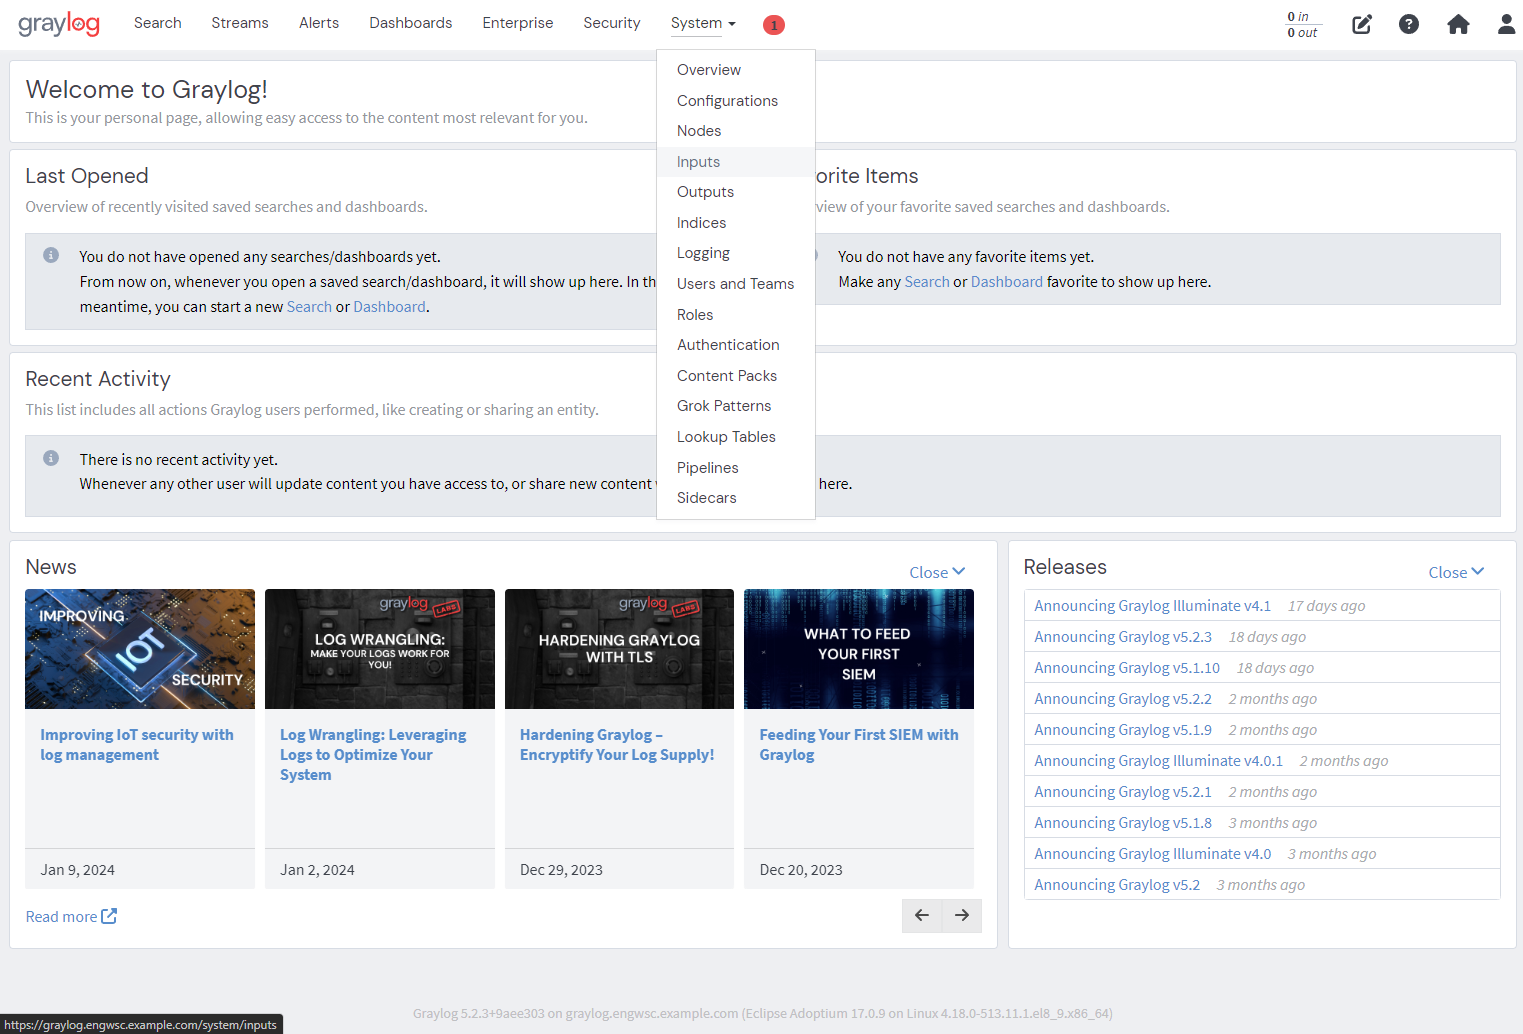Select Roles in System menu
The image size is (1523, 1034).
click(736, 315)
